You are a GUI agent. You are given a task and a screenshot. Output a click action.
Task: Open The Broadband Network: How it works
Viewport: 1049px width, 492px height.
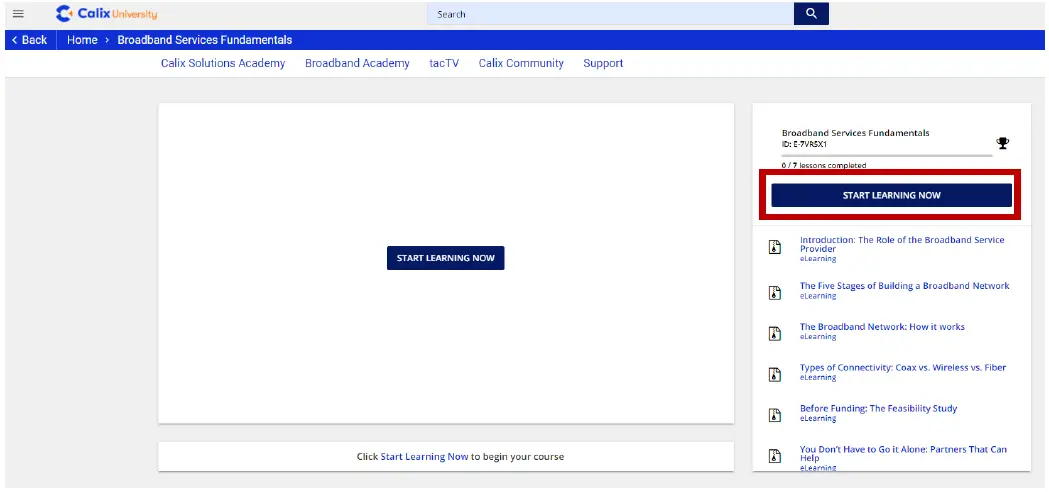(x=882, y=327)
